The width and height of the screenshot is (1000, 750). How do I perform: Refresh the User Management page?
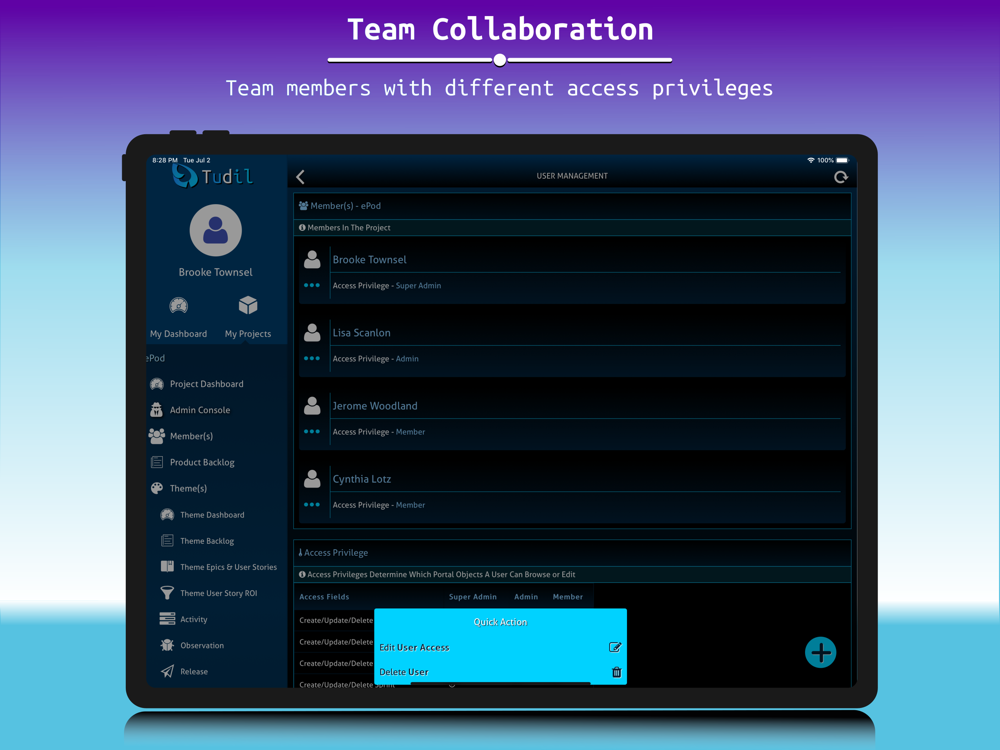841,177
